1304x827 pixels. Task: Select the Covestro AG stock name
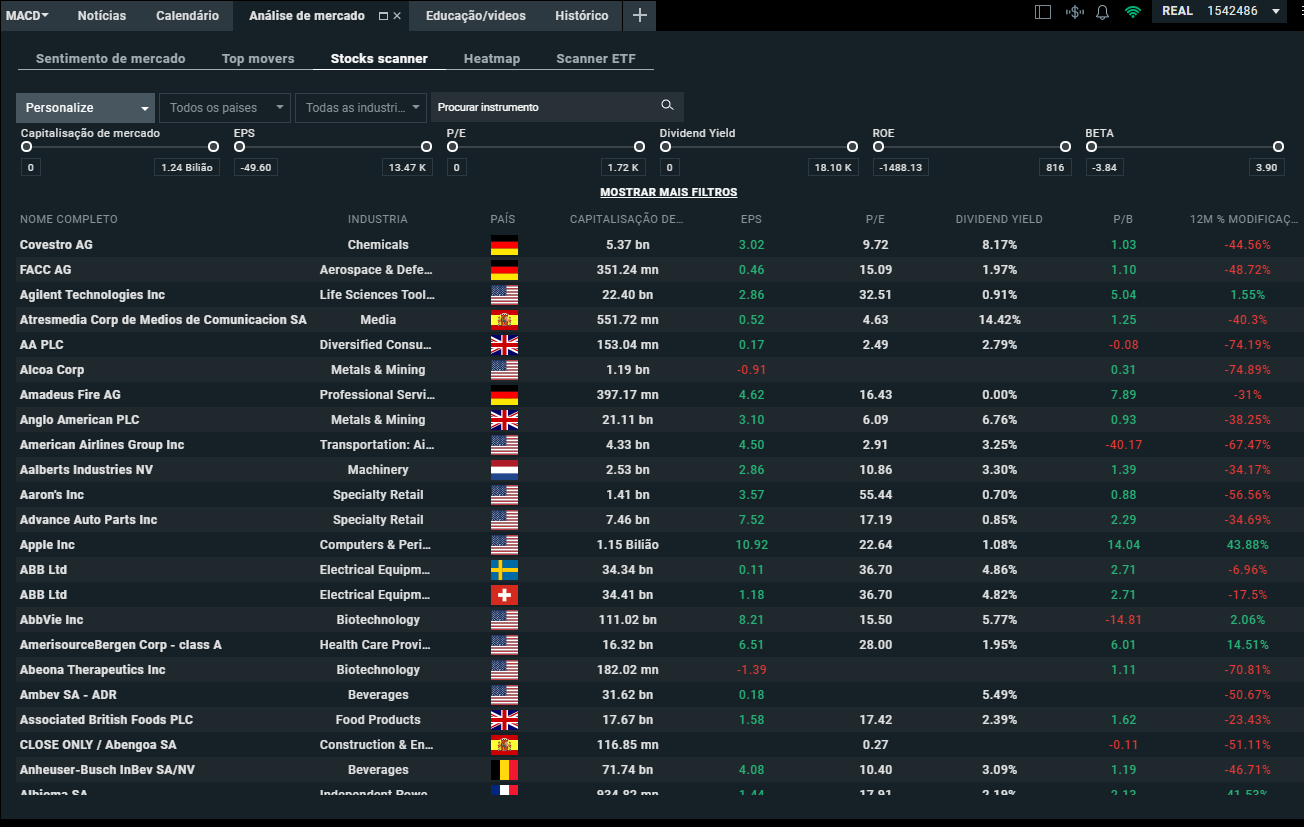(x=56, y=245)
